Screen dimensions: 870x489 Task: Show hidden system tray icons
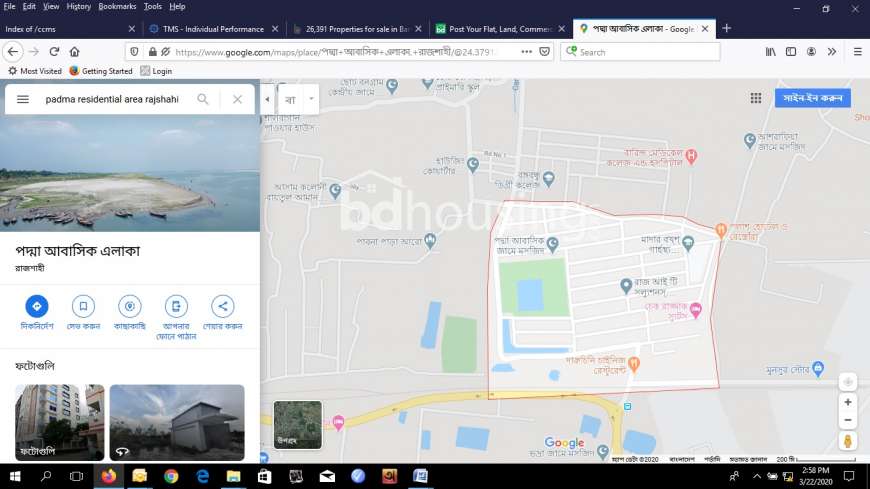[756, 476]
